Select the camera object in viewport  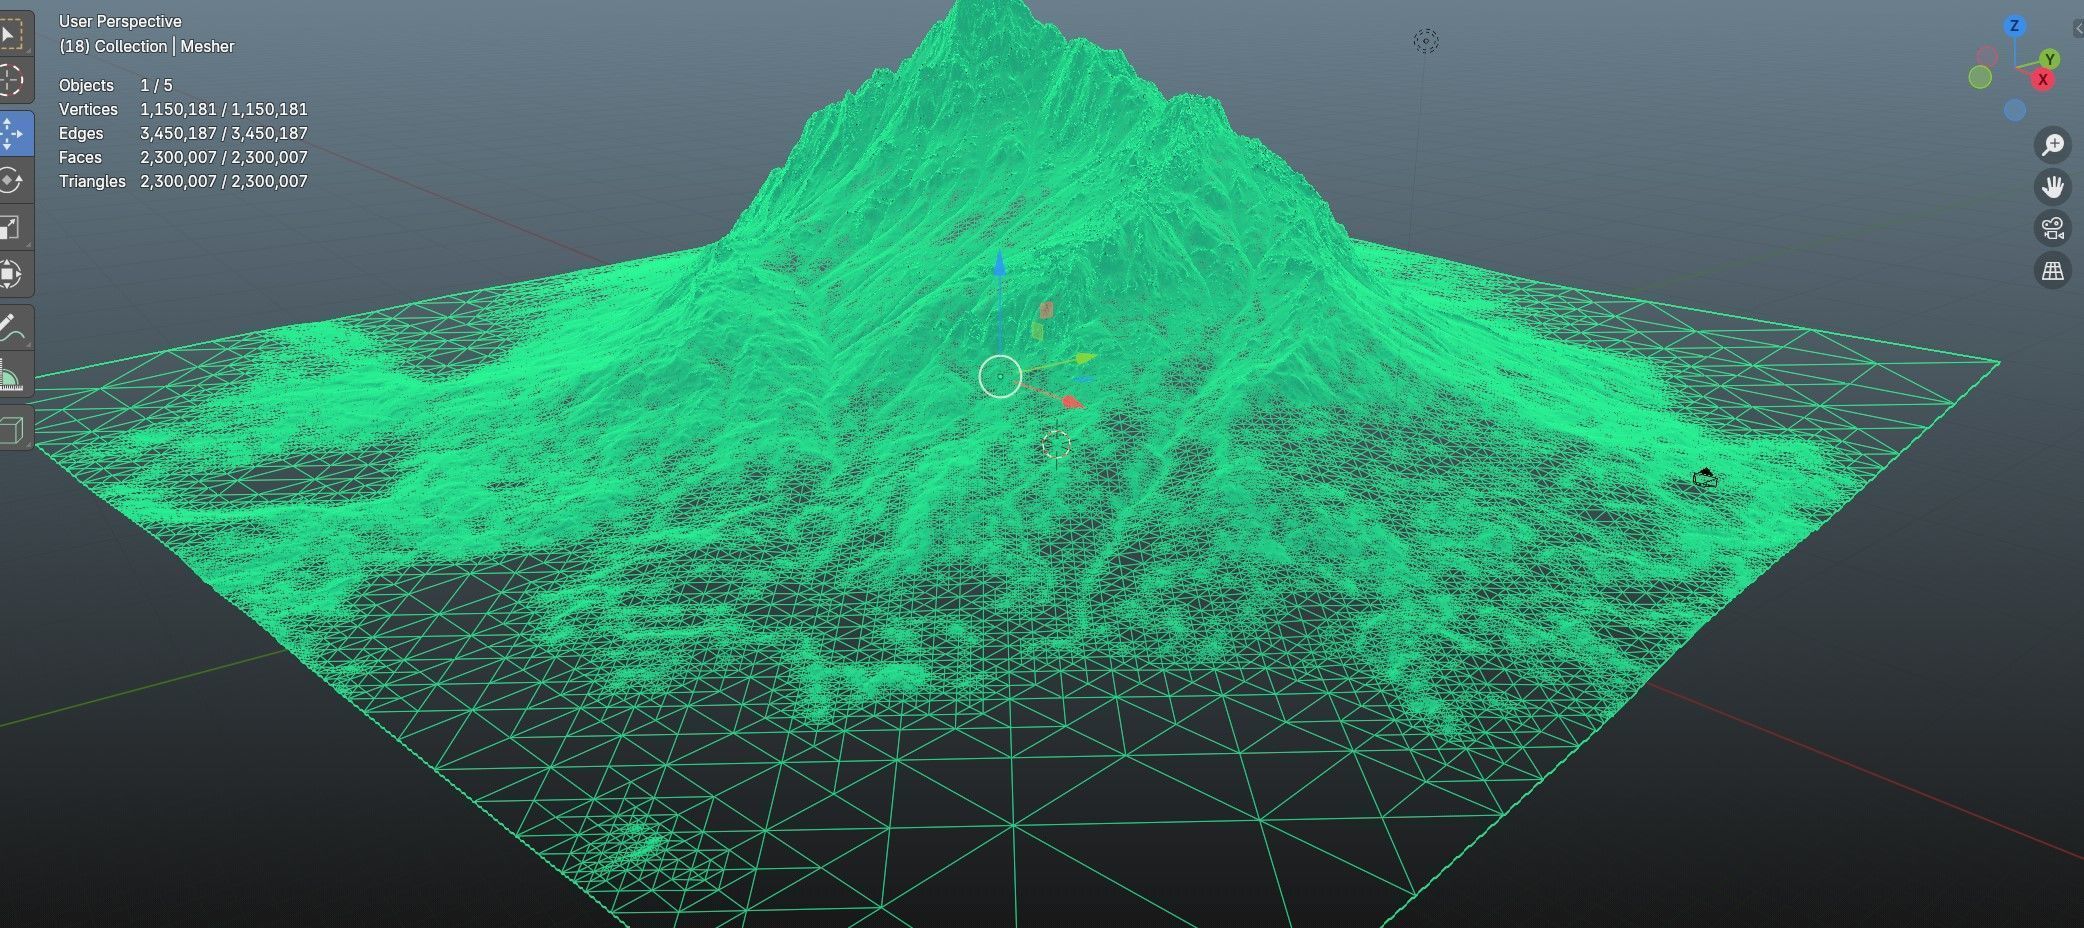pos(1705,478)
